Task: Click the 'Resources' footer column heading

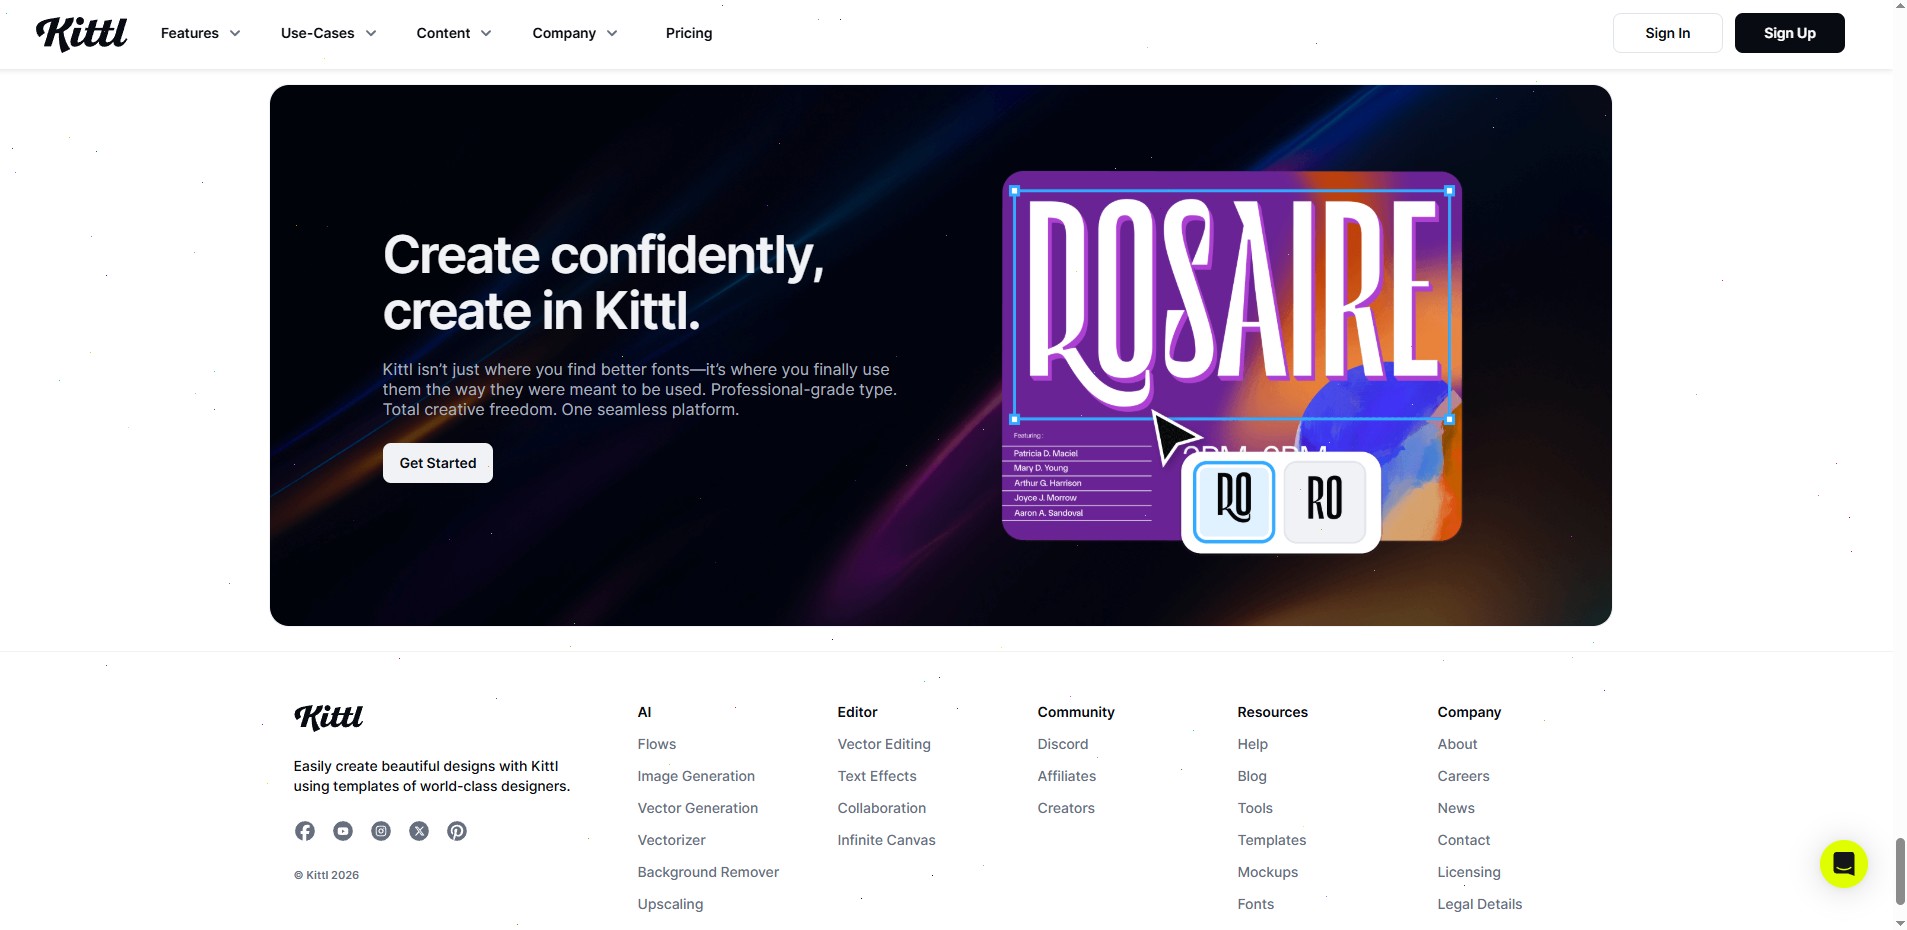Action: click(1273, 712)
